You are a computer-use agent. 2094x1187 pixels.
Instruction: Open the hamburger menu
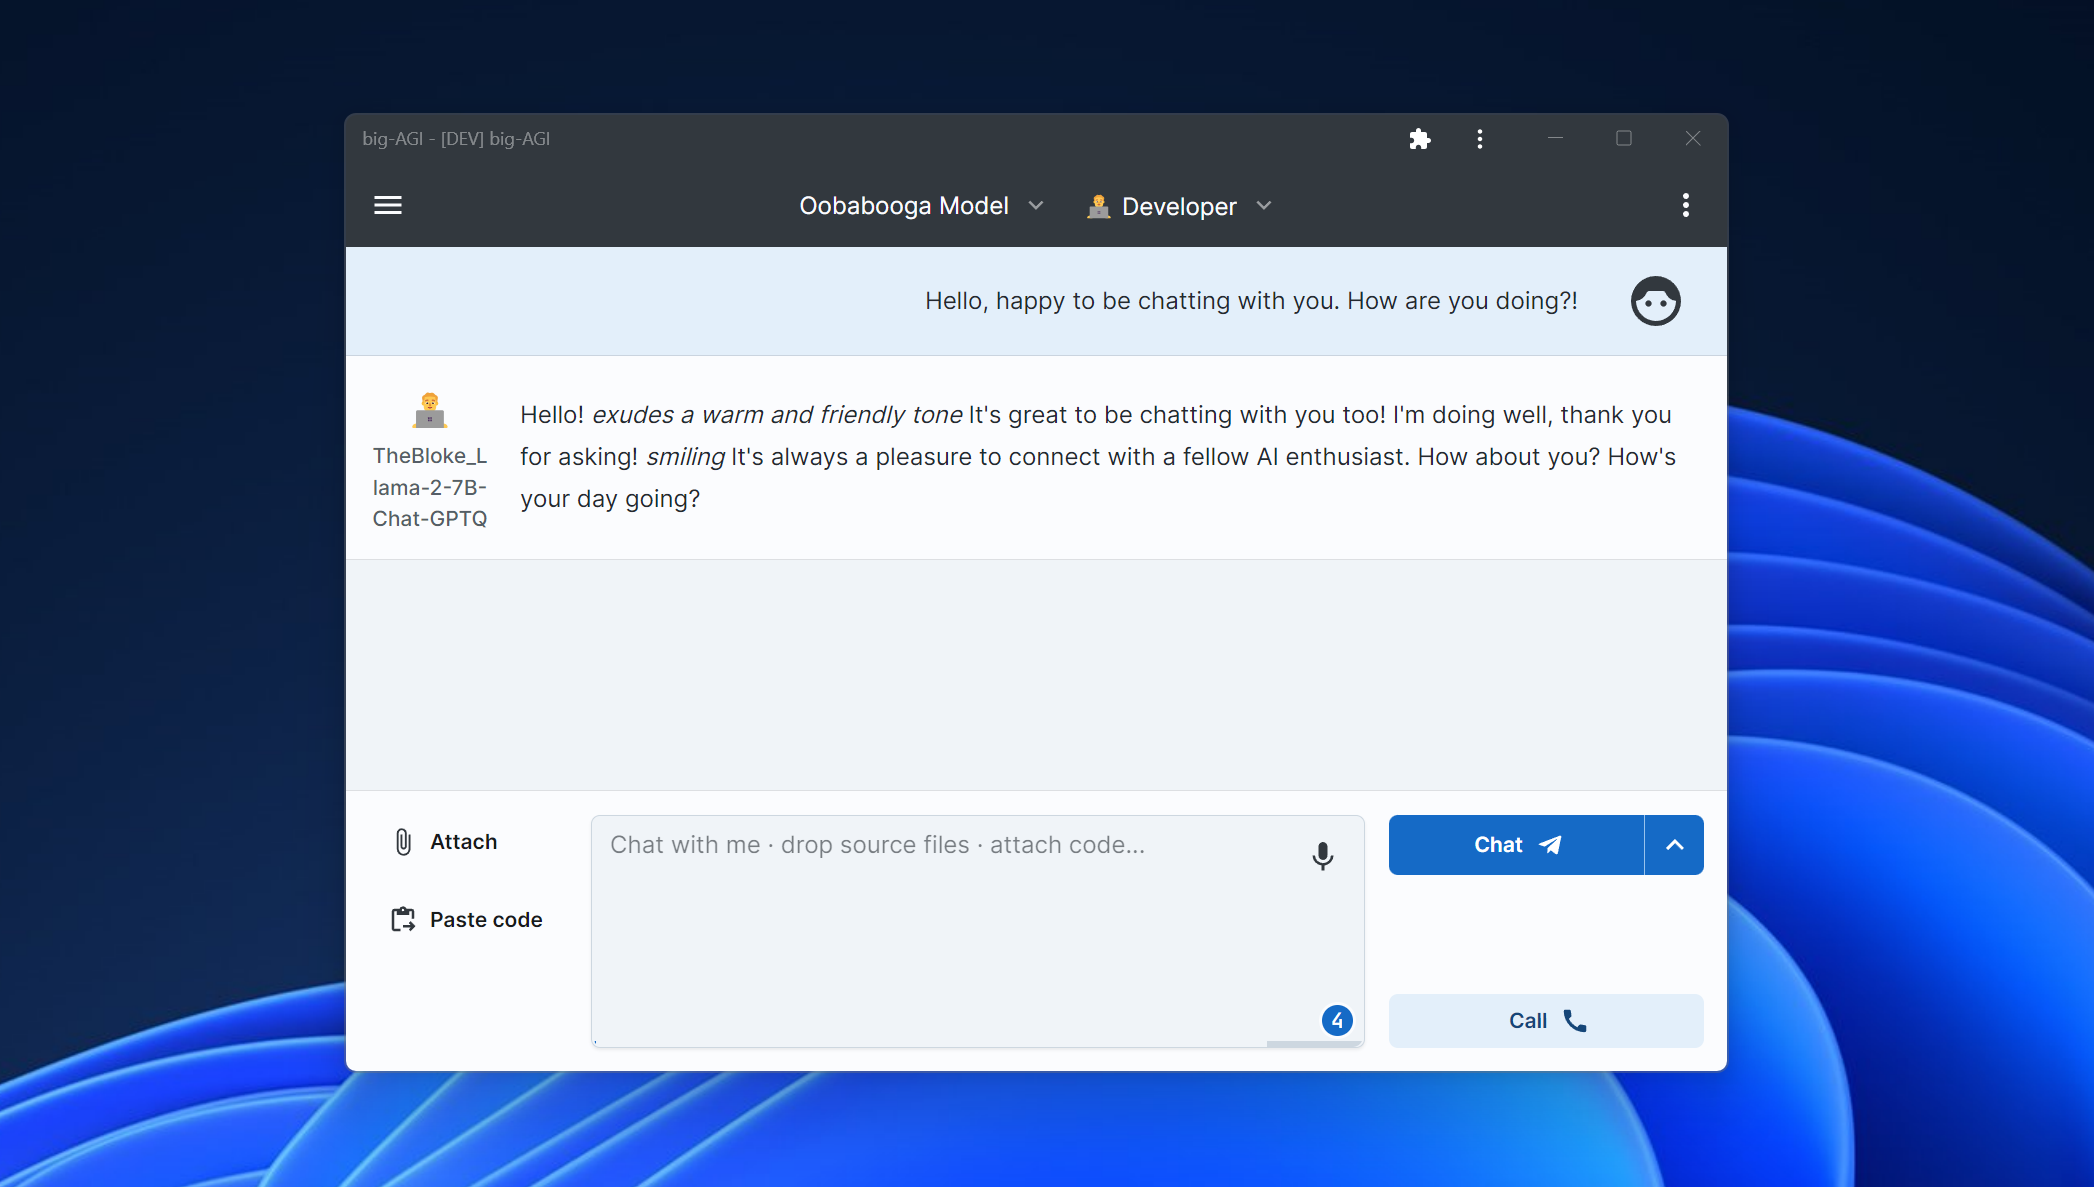(x=388, y=206)
